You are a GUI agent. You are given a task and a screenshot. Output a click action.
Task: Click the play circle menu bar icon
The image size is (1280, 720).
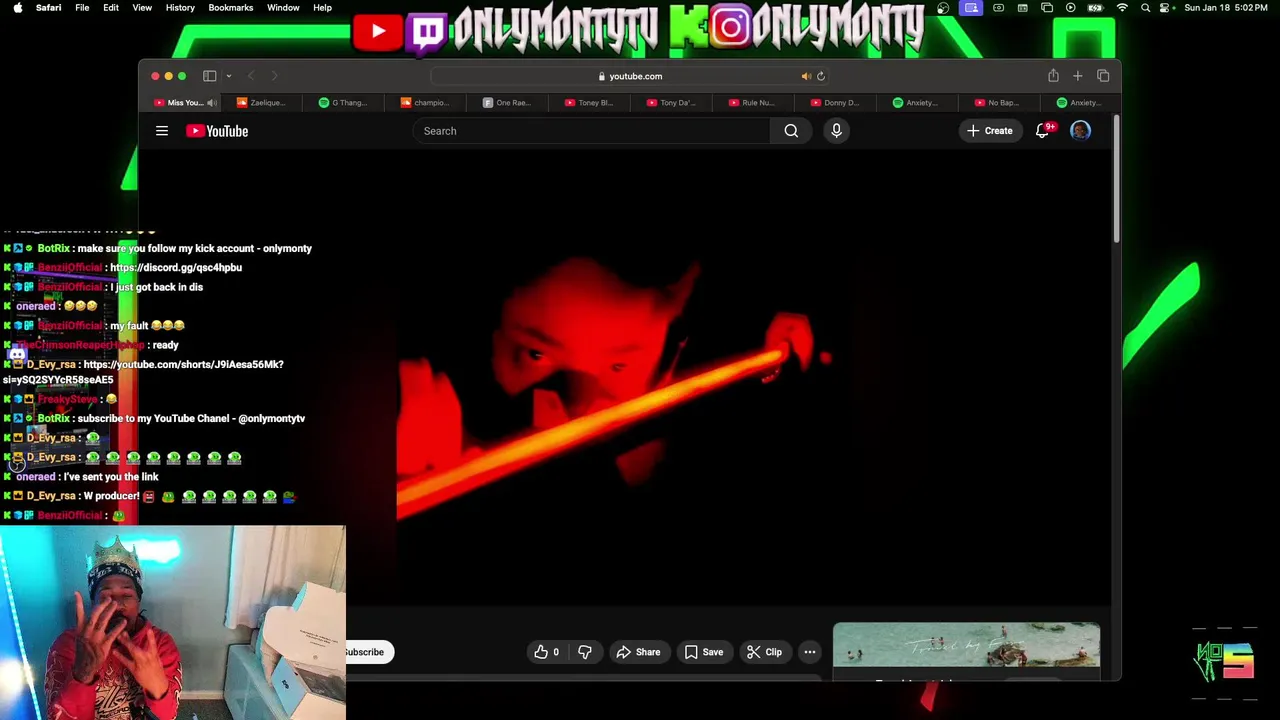click(x=1070, y=8)
